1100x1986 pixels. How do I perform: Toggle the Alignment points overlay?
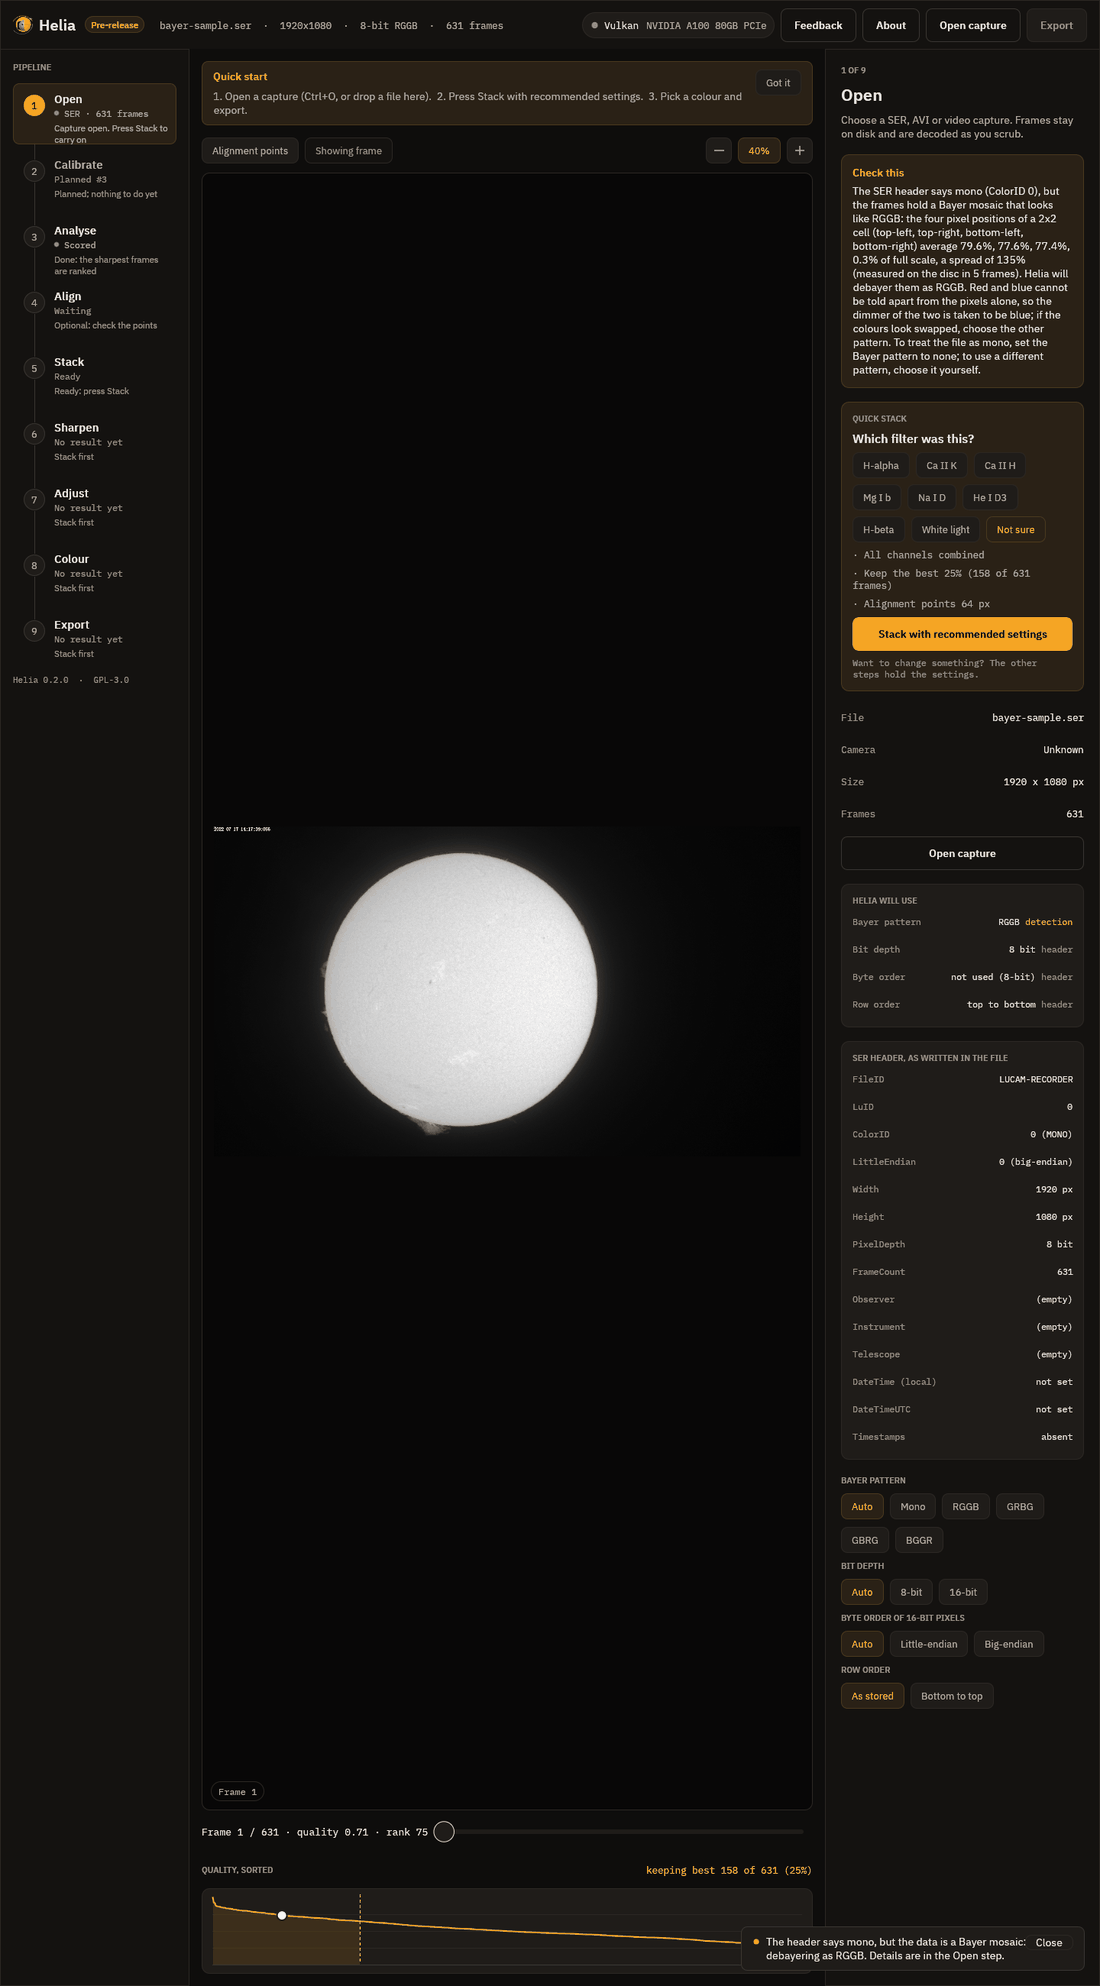250,151
